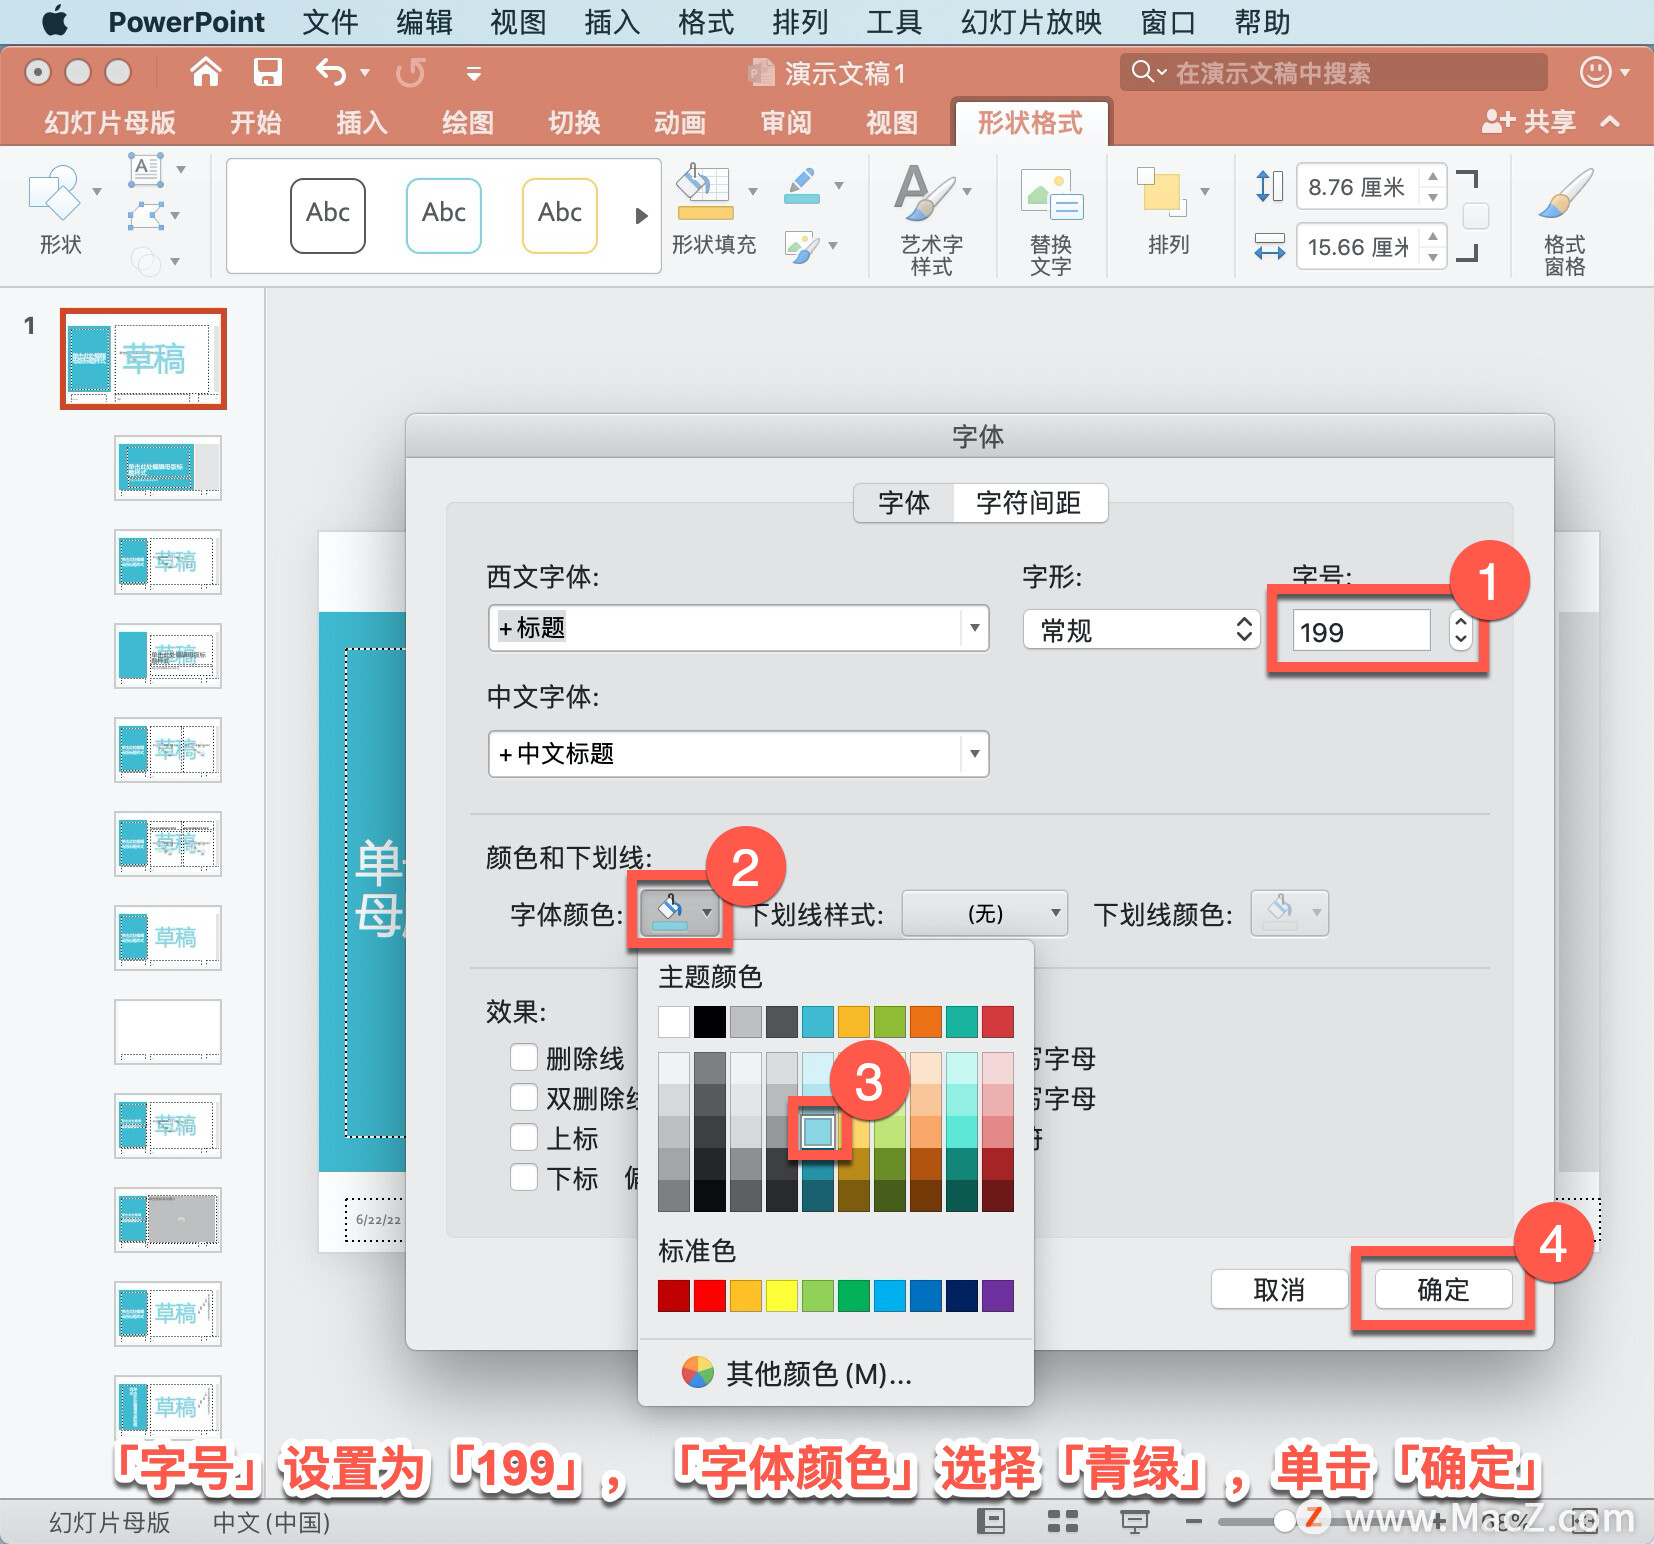
Task: Switch to Slide Sorter view
Action: (x=1062, y=1521)
